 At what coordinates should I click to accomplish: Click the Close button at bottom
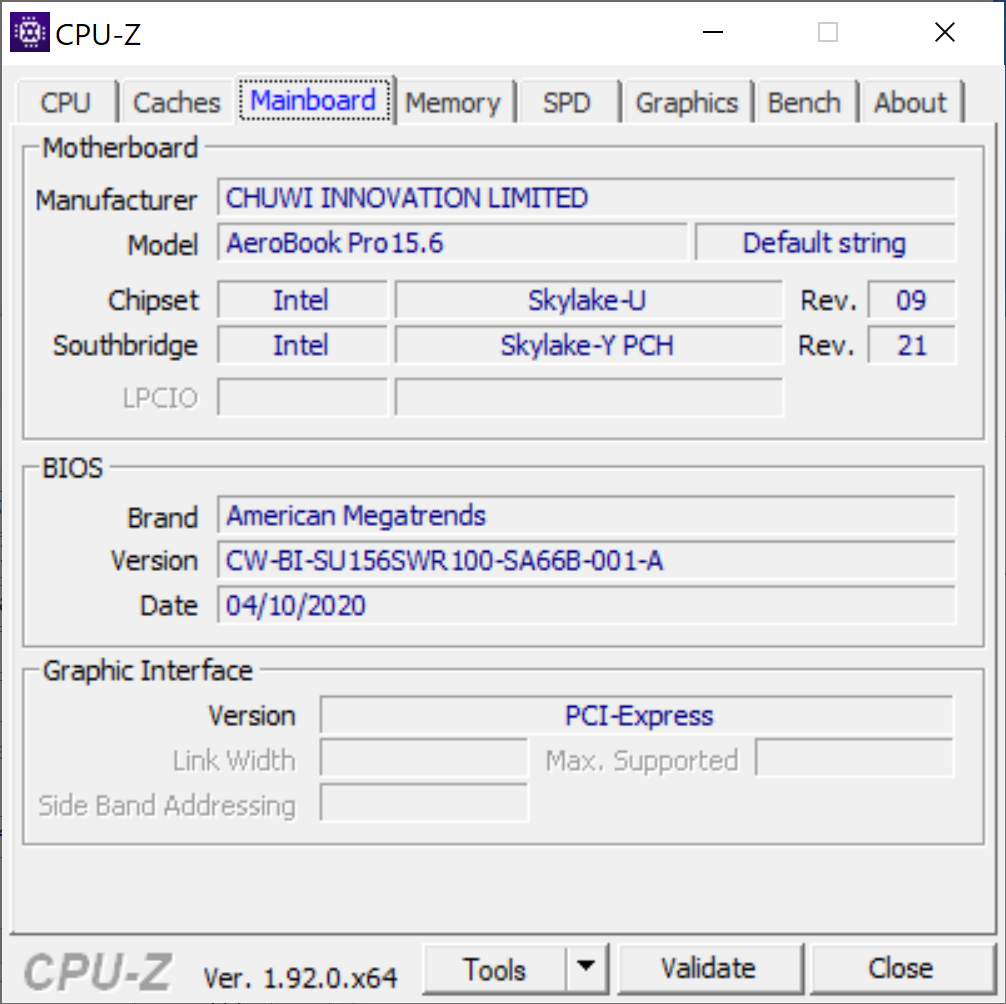coord(901,969)
